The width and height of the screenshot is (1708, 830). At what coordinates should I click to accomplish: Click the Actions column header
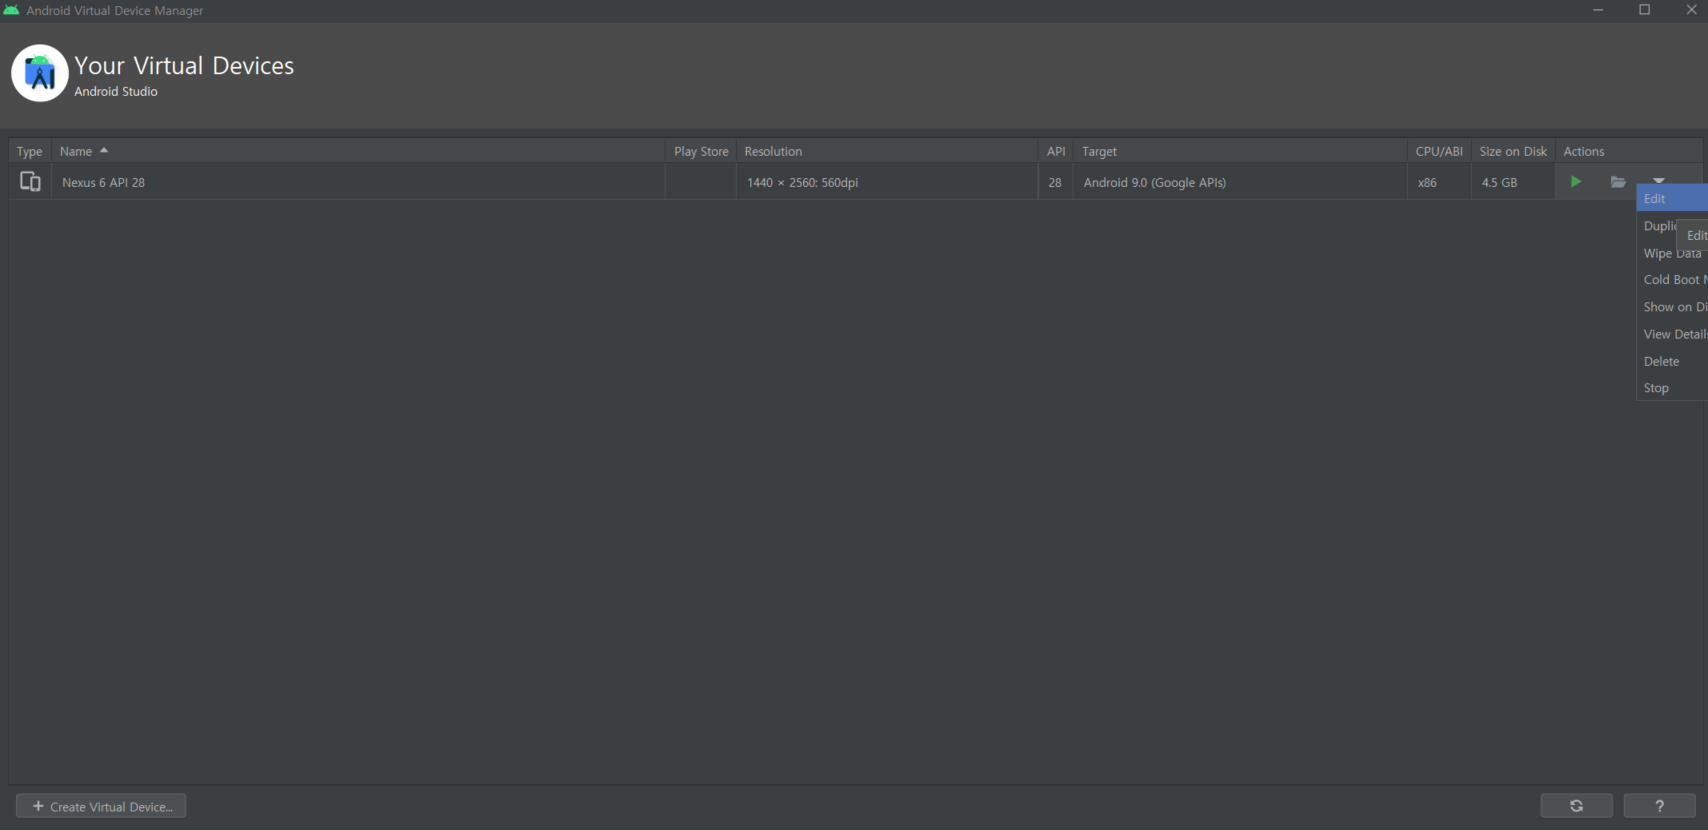(x=1629, y=151)
